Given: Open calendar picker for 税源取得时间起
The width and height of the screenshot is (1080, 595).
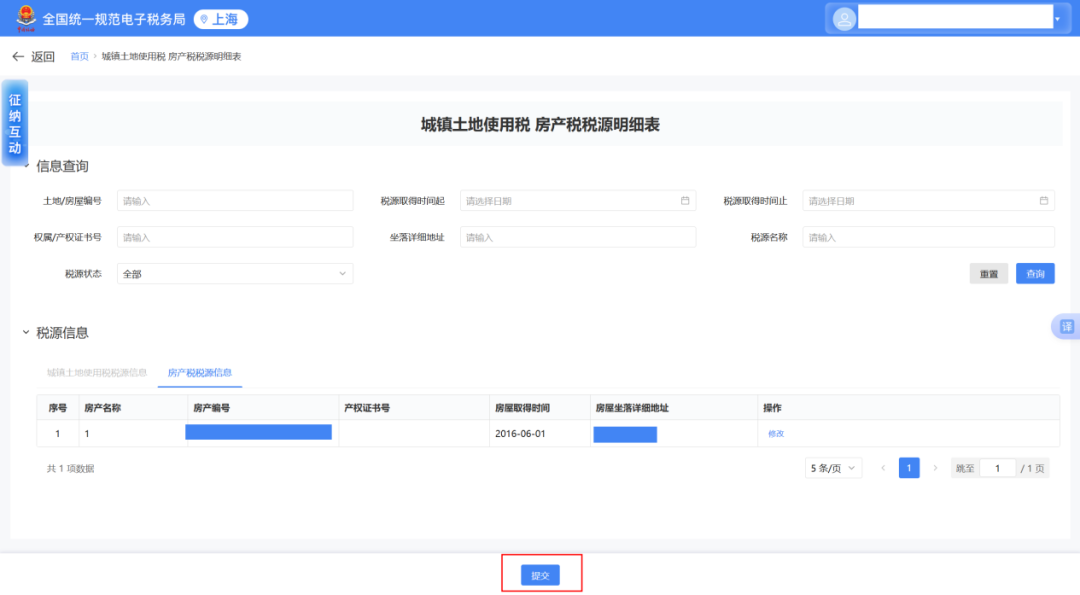Looking at the screenshot, I should click(685, 200).
